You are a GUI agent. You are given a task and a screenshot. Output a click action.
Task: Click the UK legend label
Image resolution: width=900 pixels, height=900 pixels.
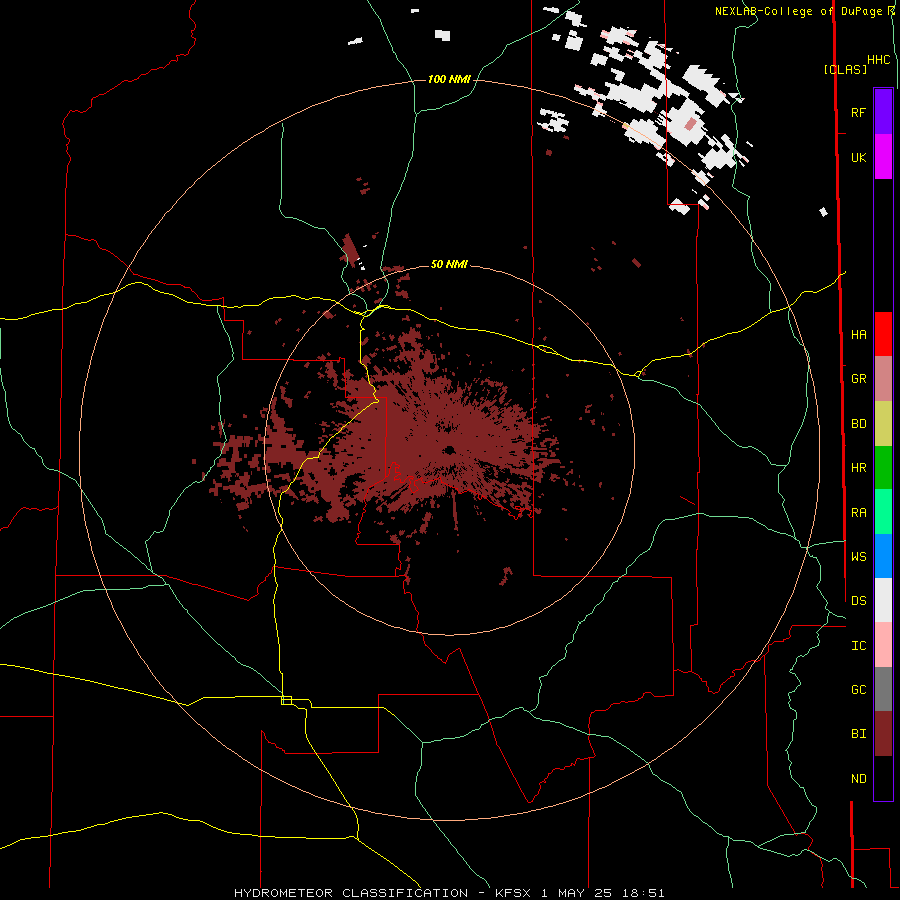point(858,157)
